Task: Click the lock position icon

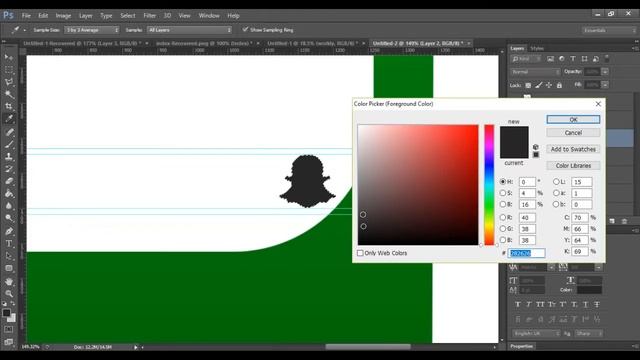Action: pyautogui.click(x=549, y=85)
